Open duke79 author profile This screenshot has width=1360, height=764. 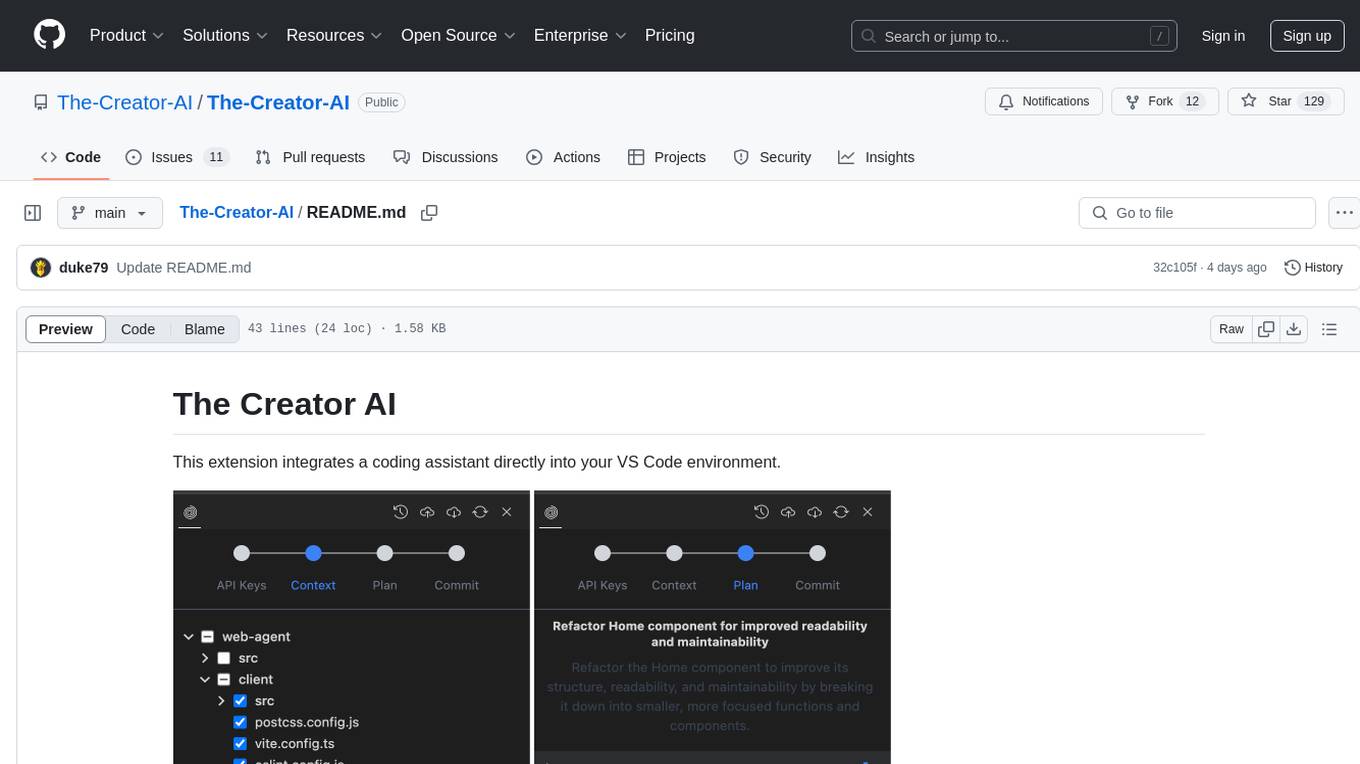pyautogui.click(x=83, y=267)
